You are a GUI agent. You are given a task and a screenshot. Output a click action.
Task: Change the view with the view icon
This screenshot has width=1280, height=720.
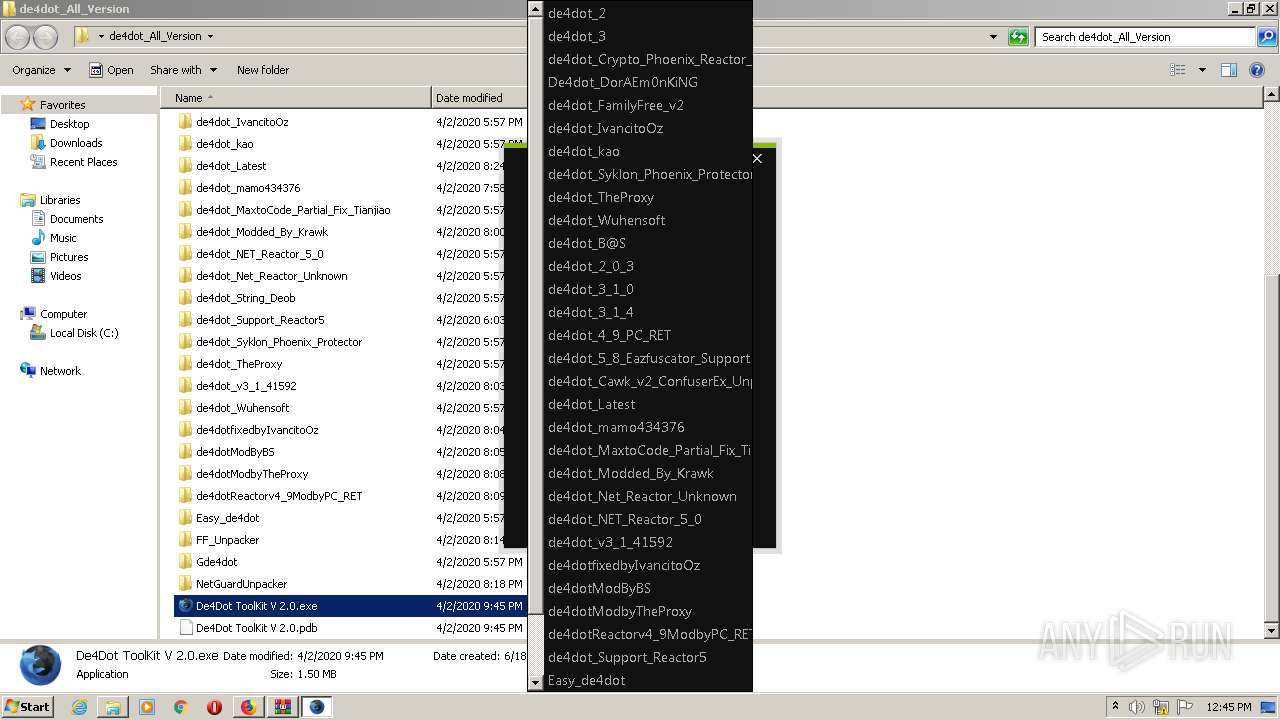[x=1178, y=70]
